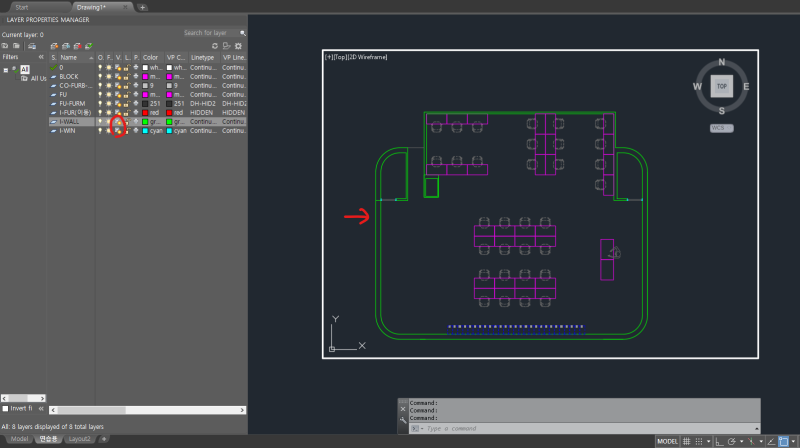The width and height of the screenshot is (800, 448).
Task: Click the New Property Filter icon
Action: pyautogui.click(x=6, y=46)
